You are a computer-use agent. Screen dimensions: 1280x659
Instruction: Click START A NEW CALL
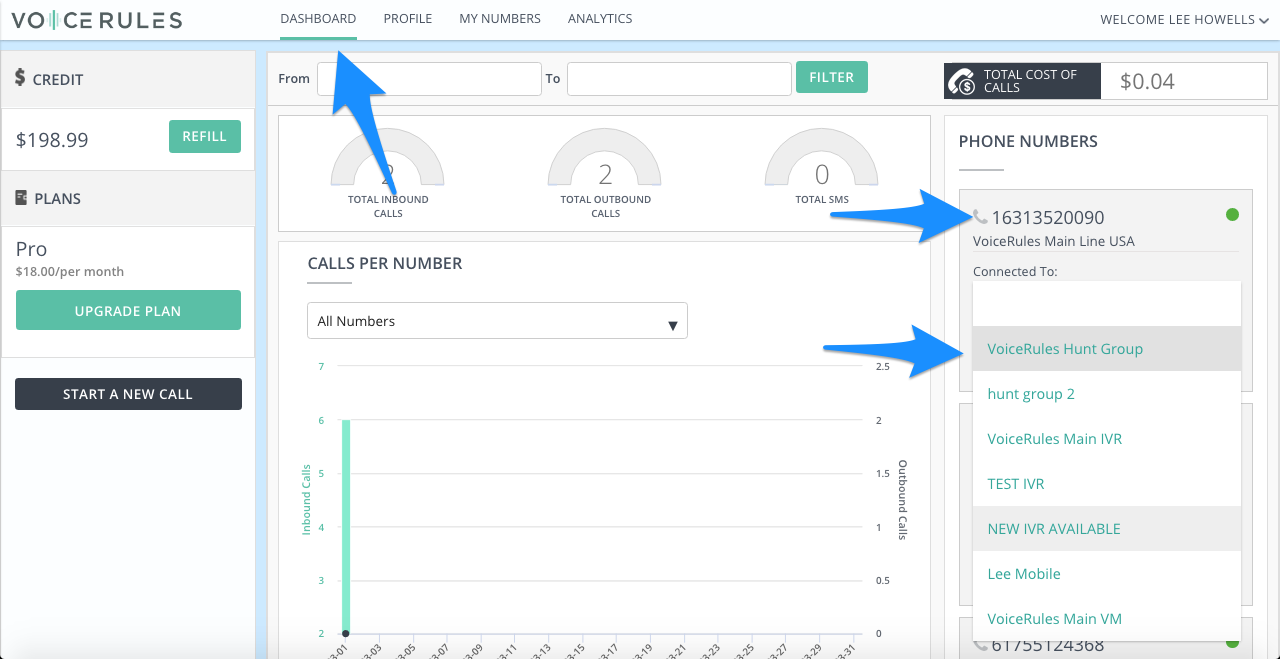click(x=128, y=393)
